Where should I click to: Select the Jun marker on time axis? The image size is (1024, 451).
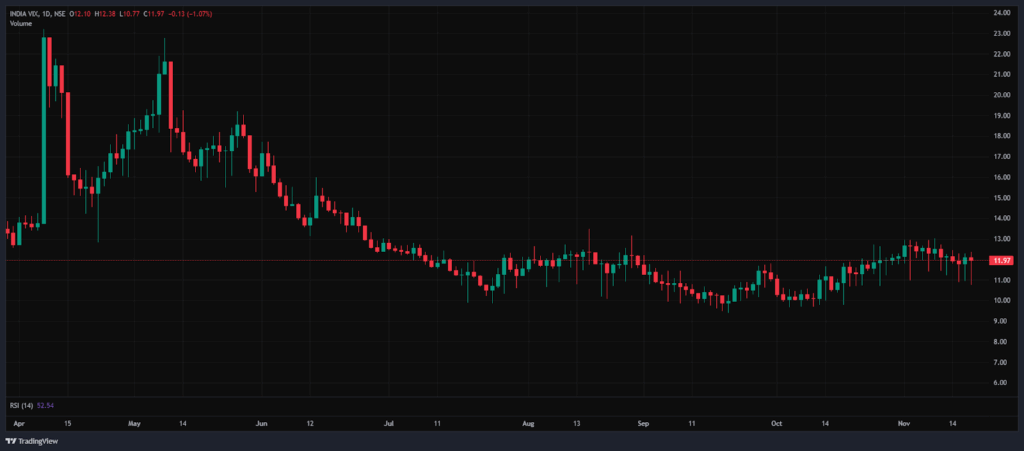pyautogui.click(x=261, y=424)
